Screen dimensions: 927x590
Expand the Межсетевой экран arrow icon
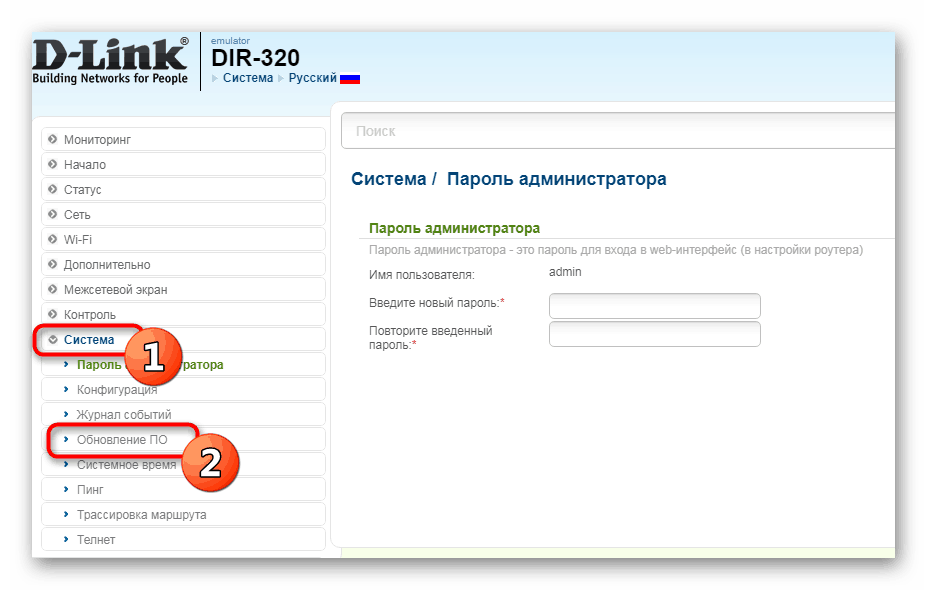pyautogui.click(x=53, y=289)
